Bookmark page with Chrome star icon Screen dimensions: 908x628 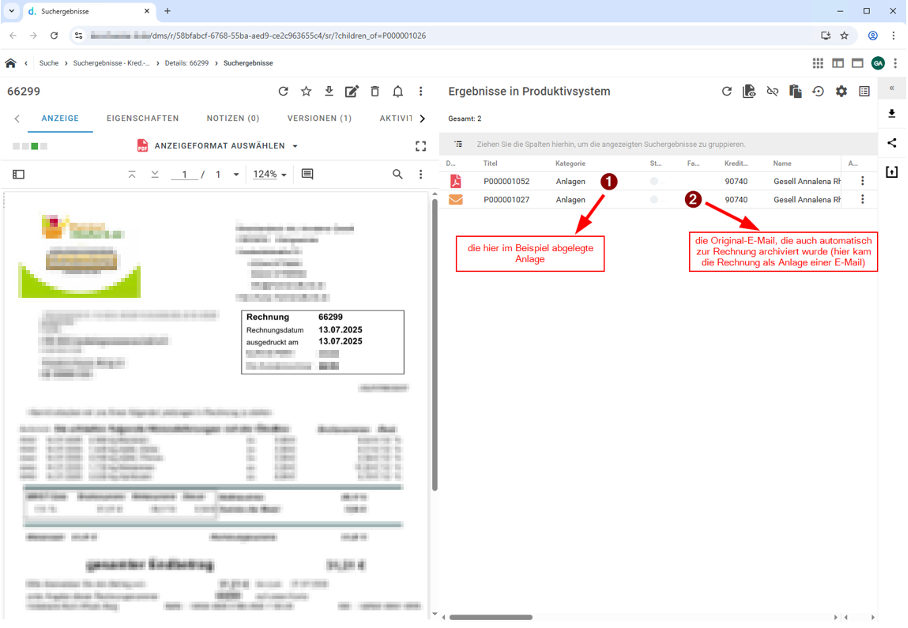click(845, 35)
